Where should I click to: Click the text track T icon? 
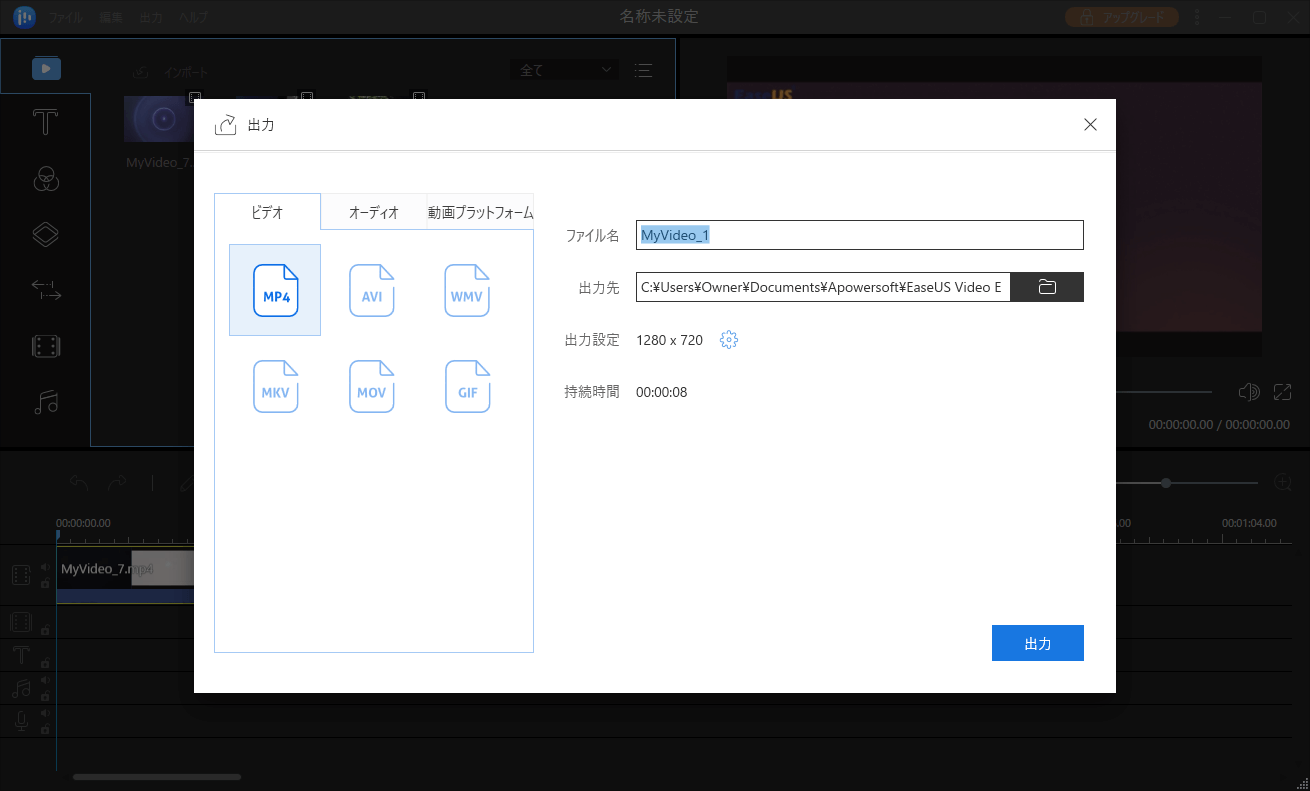21,655
